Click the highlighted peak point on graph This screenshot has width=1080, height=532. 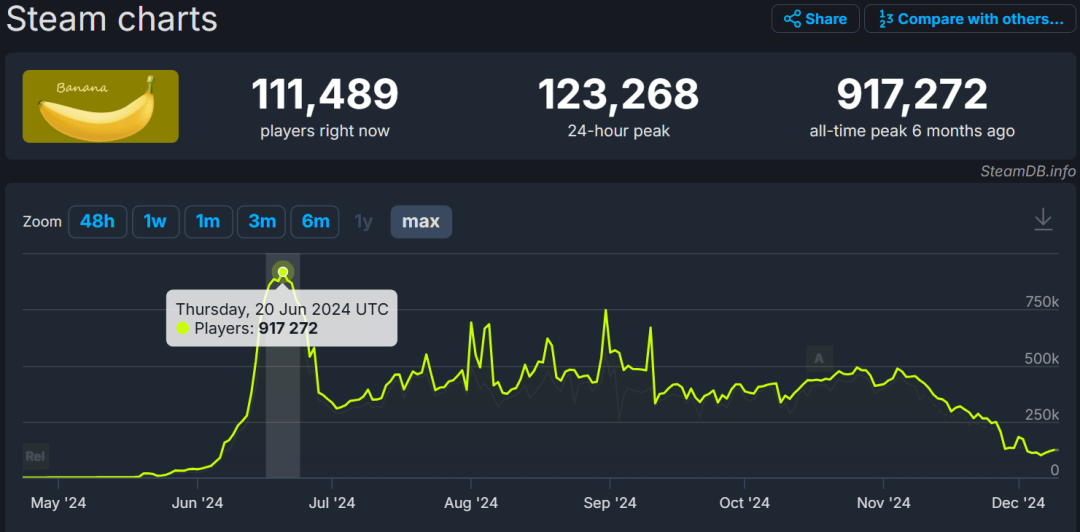(x=282, y=272)
